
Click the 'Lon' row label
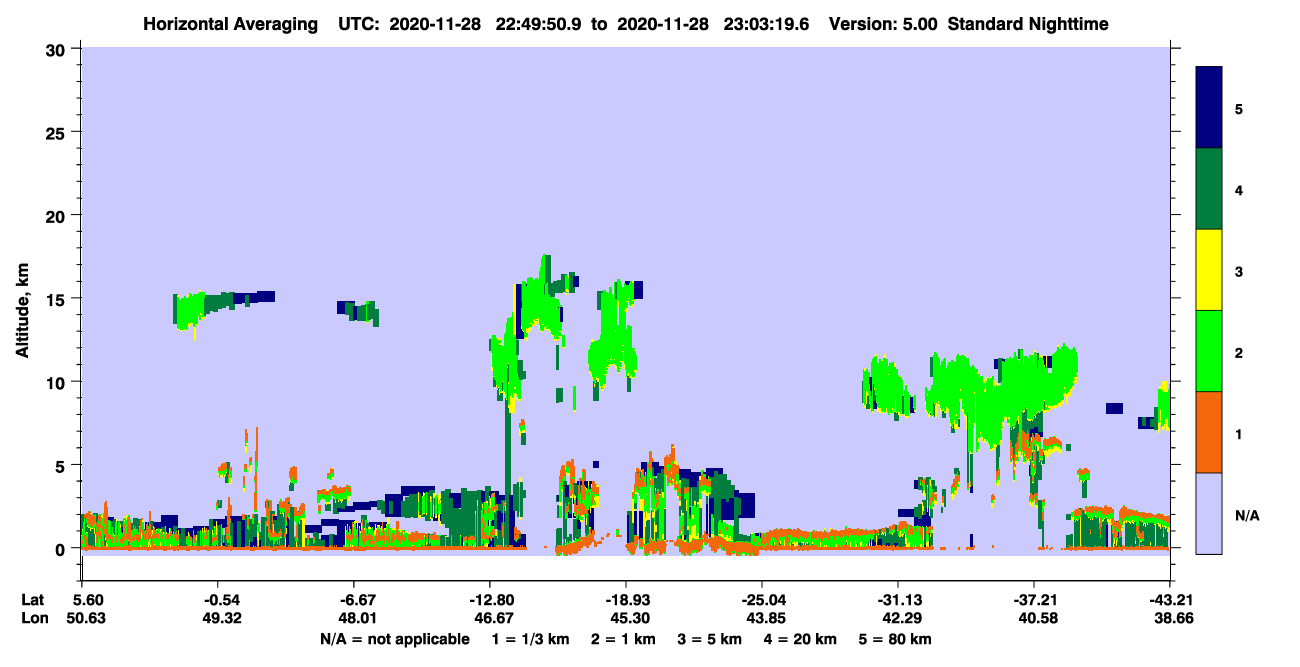33,619
